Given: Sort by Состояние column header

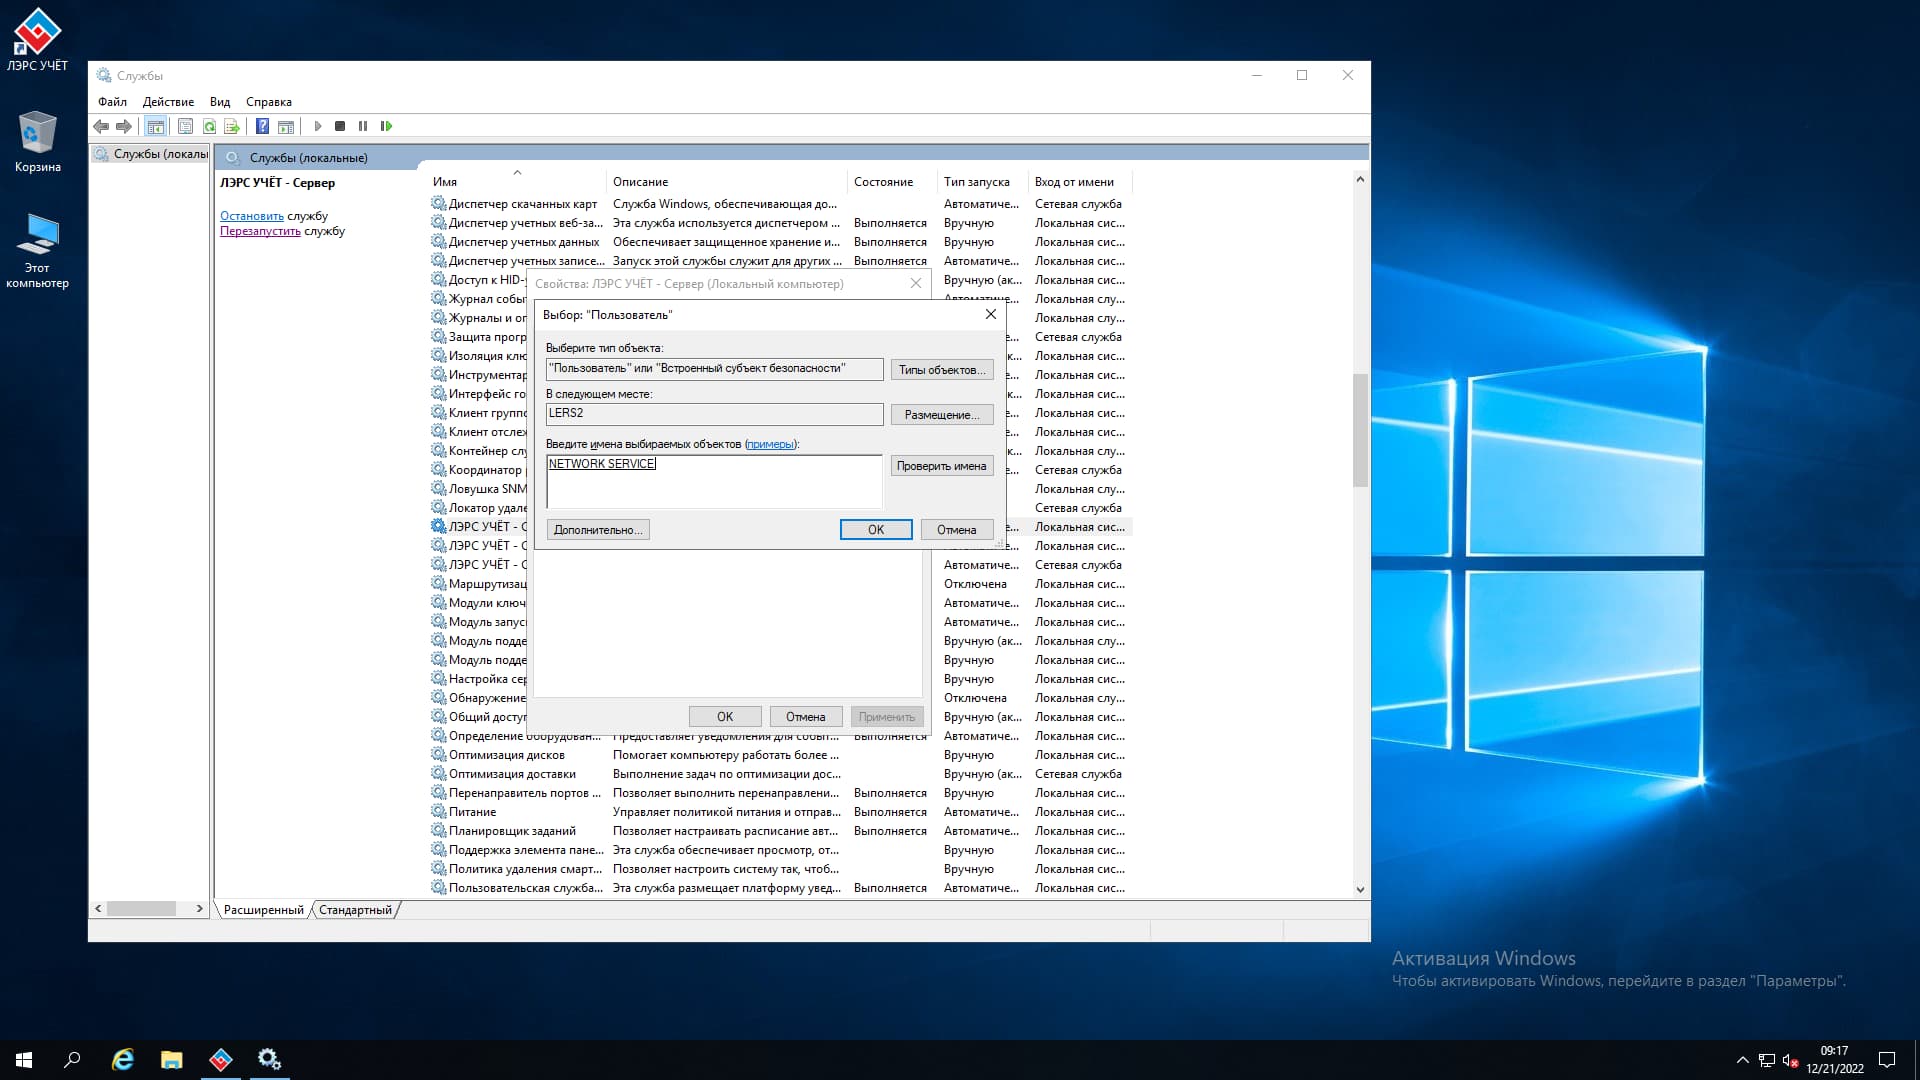Looking at the screenshot, I should pos(893,182).
